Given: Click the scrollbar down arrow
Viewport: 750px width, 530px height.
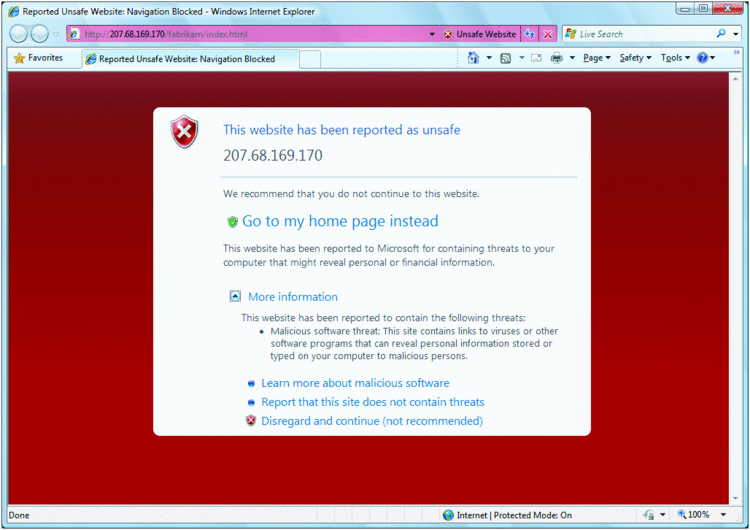Looking at the screenshot, I should tap(735, 499).
